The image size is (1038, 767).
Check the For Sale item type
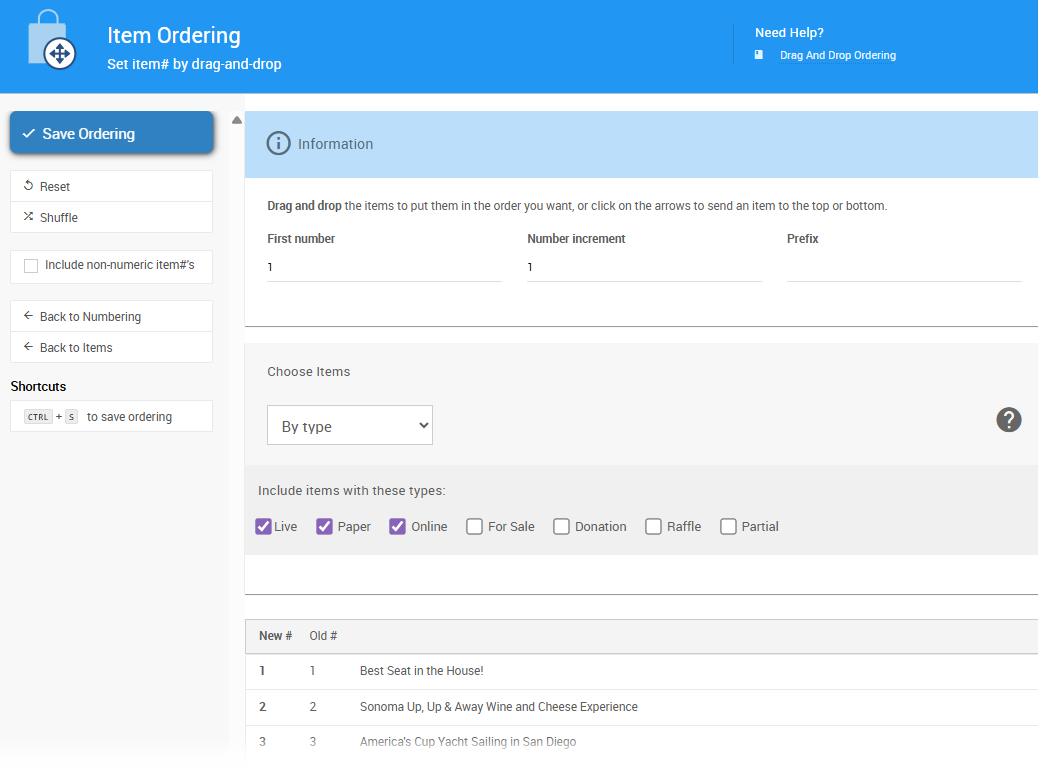[475, 527]
